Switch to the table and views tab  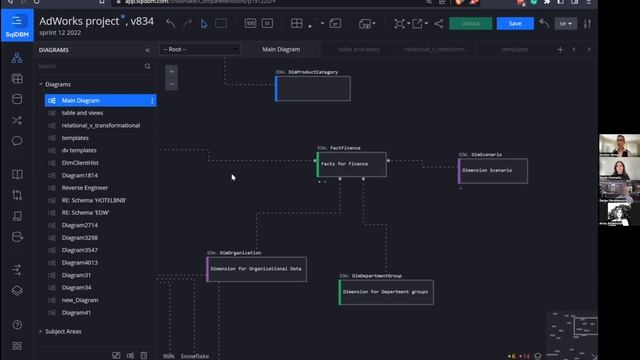[359, 49]
